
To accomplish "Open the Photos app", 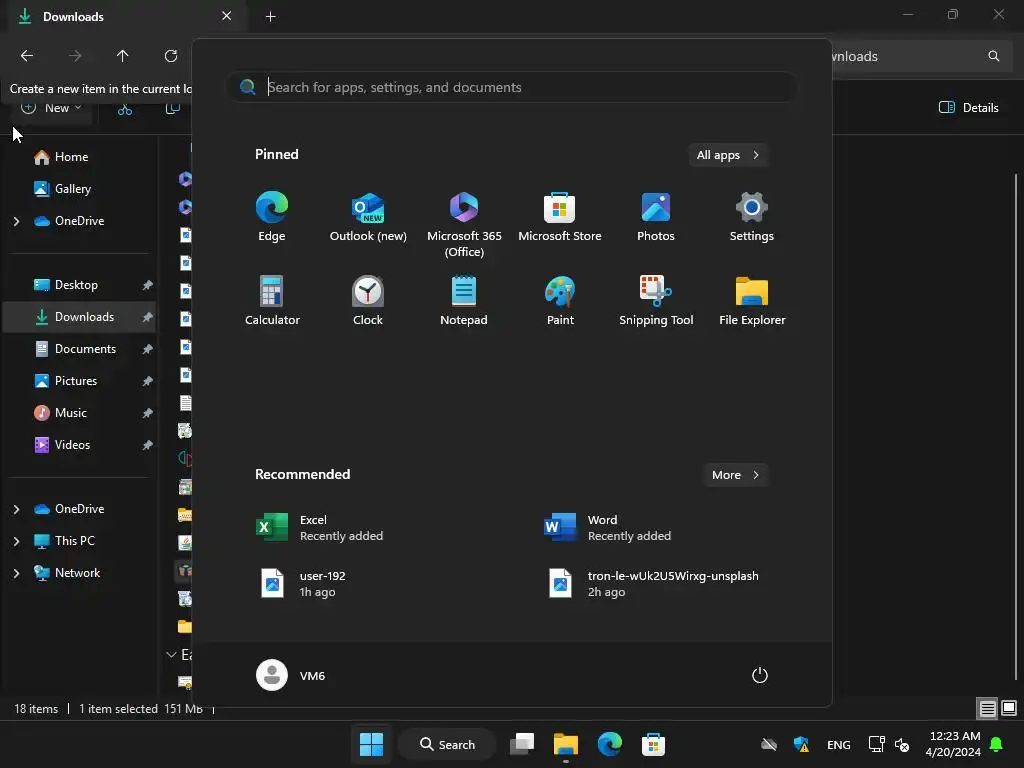I will coord(656,217).
